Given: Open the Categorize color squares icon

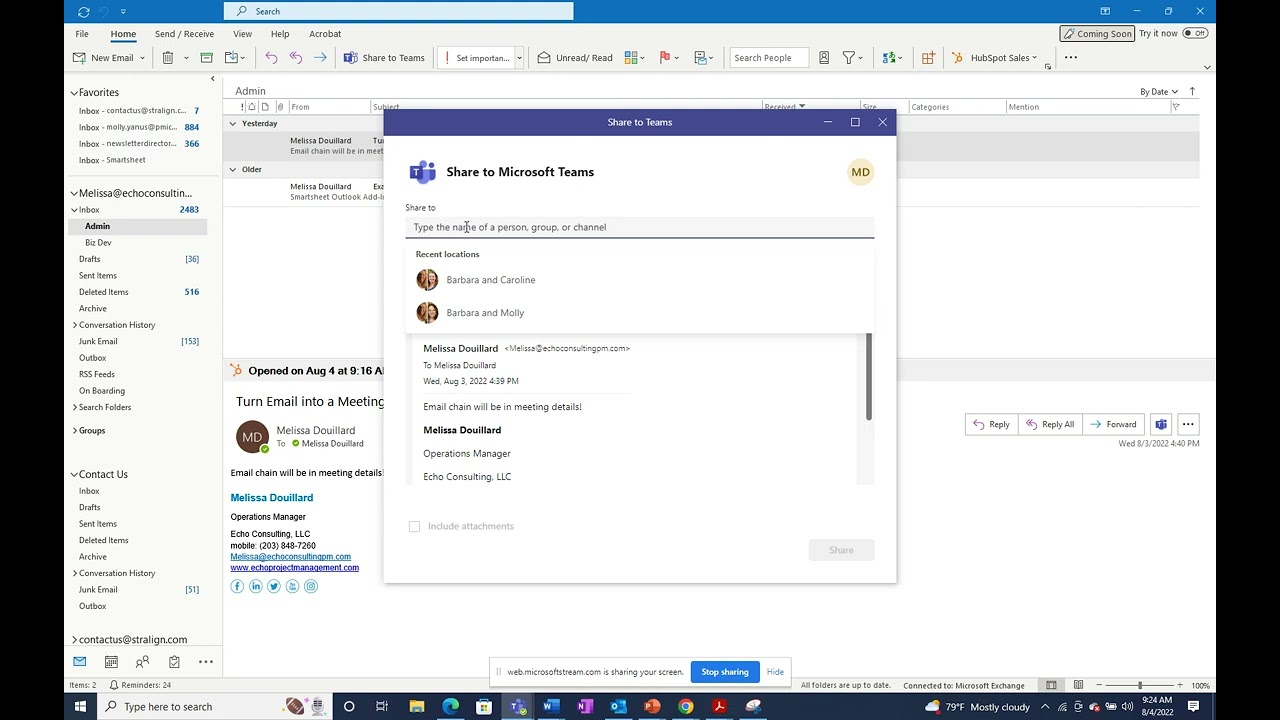Looking at the screenshot, I should [x=631, y=58].
